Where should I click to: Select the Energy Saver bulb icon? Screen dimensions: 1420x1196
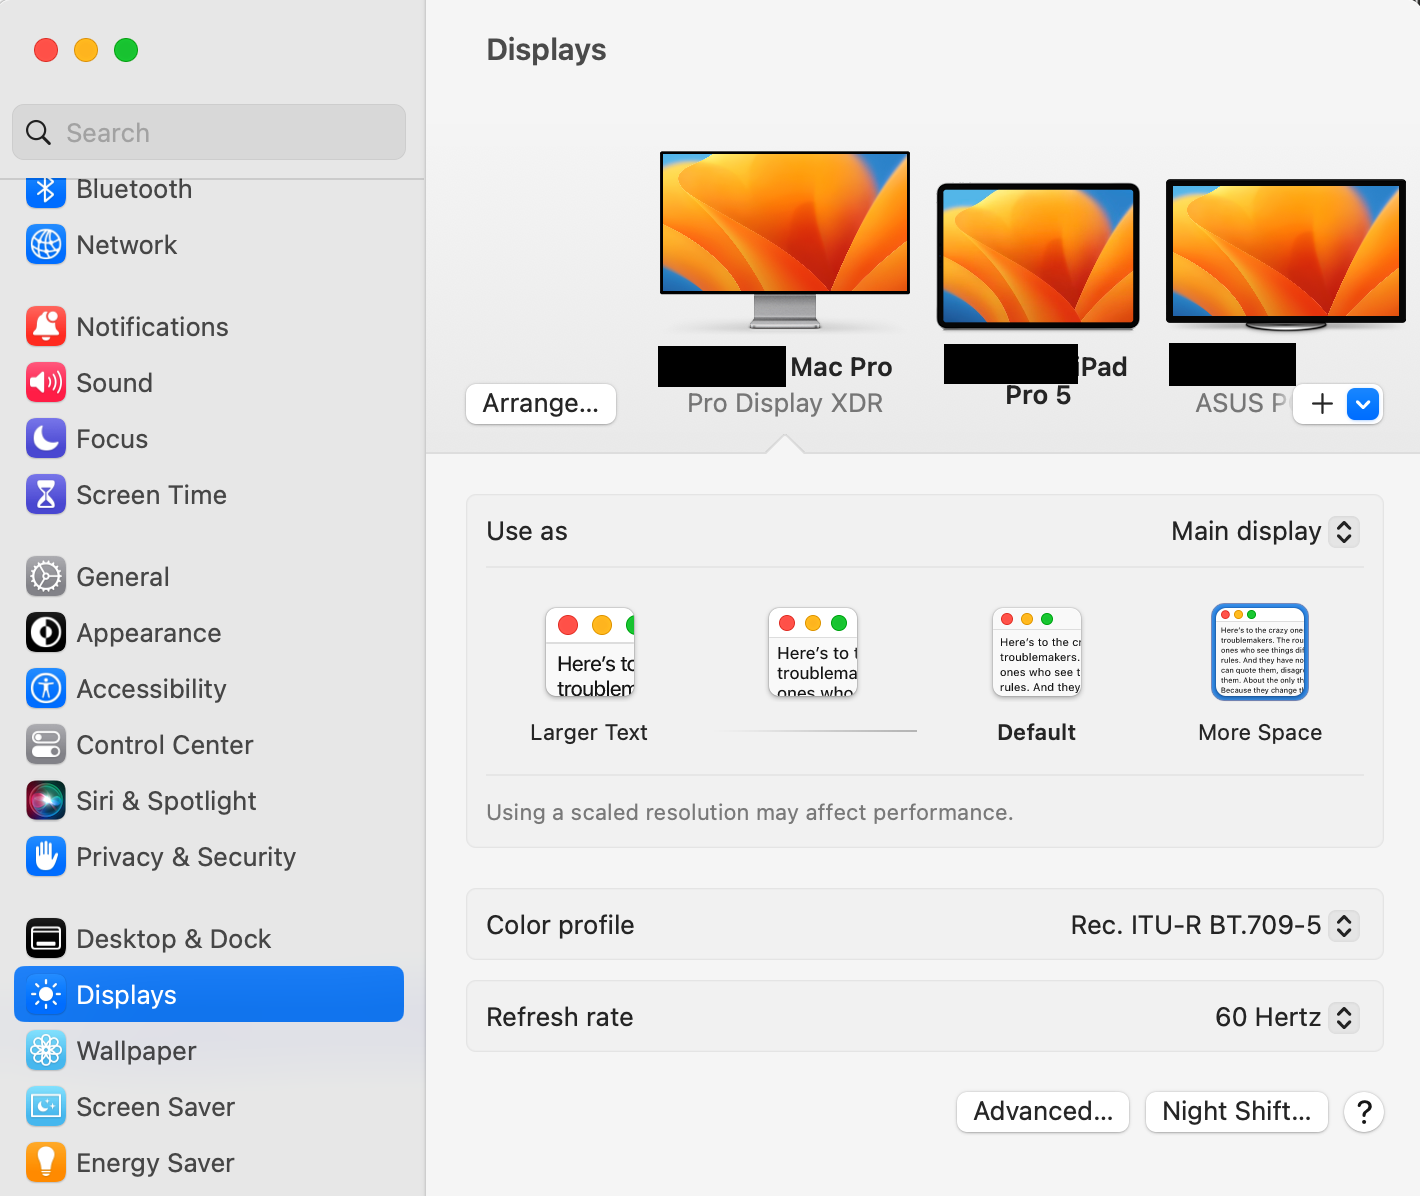tap(46, 1163)
